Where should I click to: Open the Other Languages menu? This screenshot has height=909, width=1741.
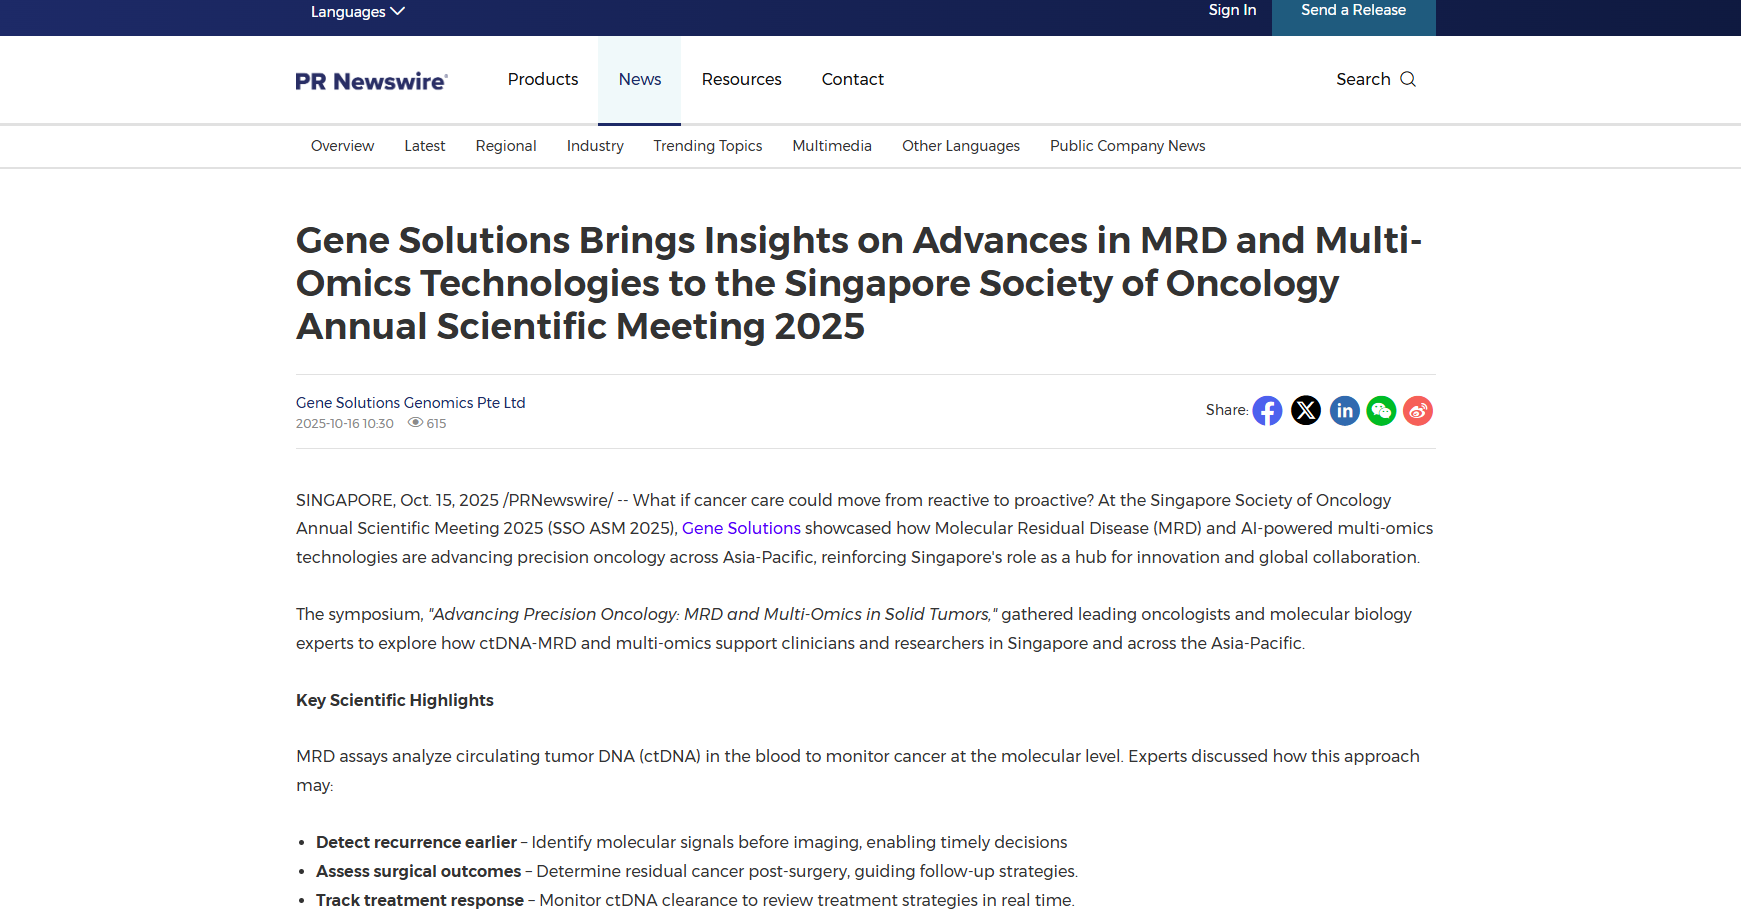(x=960, y=146)
